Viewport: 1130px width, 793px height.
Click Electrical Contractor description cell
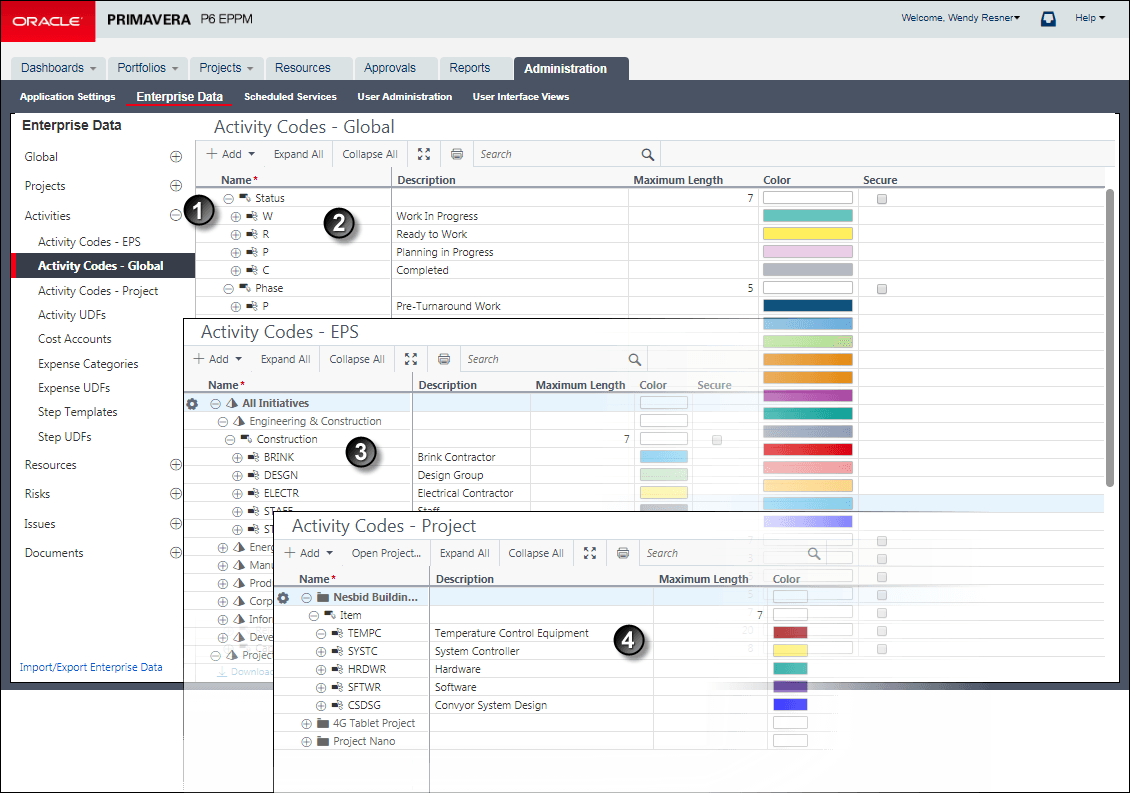[471, 493]
